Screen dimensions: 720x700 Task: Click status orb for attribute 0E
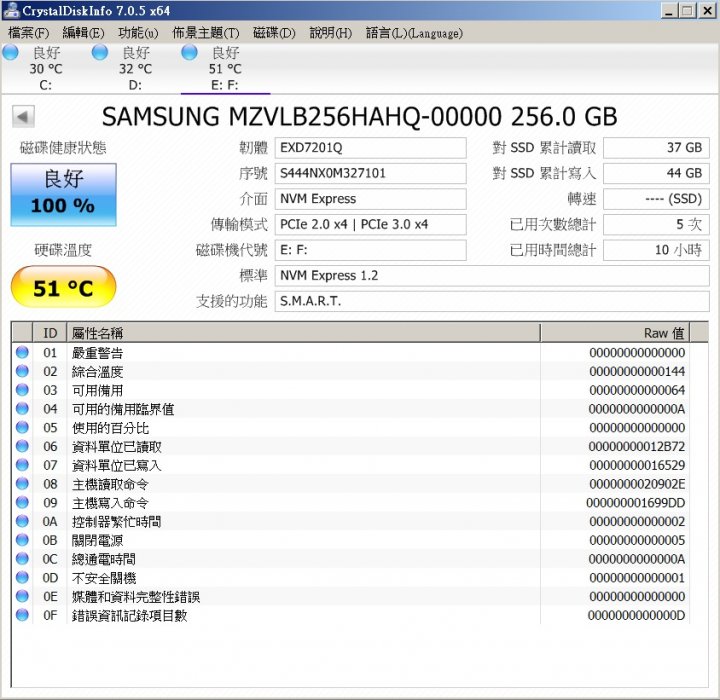pyautogui.click(x=22, y=596)
